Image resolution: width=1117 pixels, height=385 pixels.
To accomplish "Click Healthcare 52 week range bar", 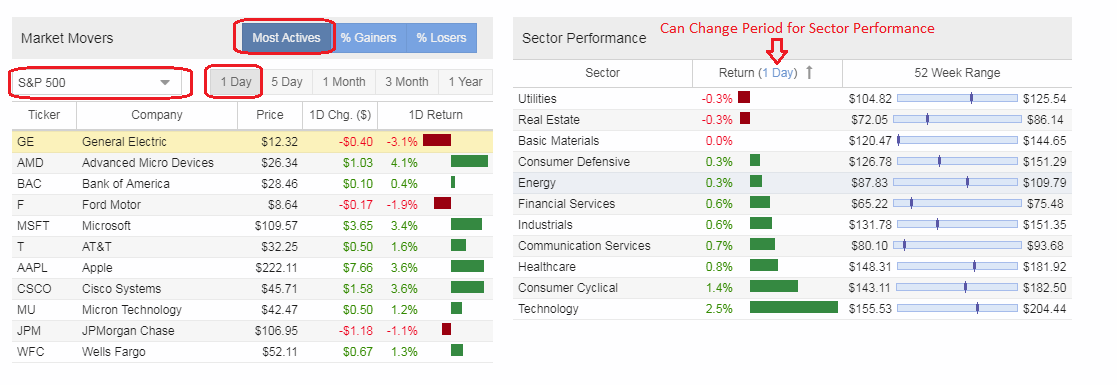I will pyautogui.click(x=957, y=266).
